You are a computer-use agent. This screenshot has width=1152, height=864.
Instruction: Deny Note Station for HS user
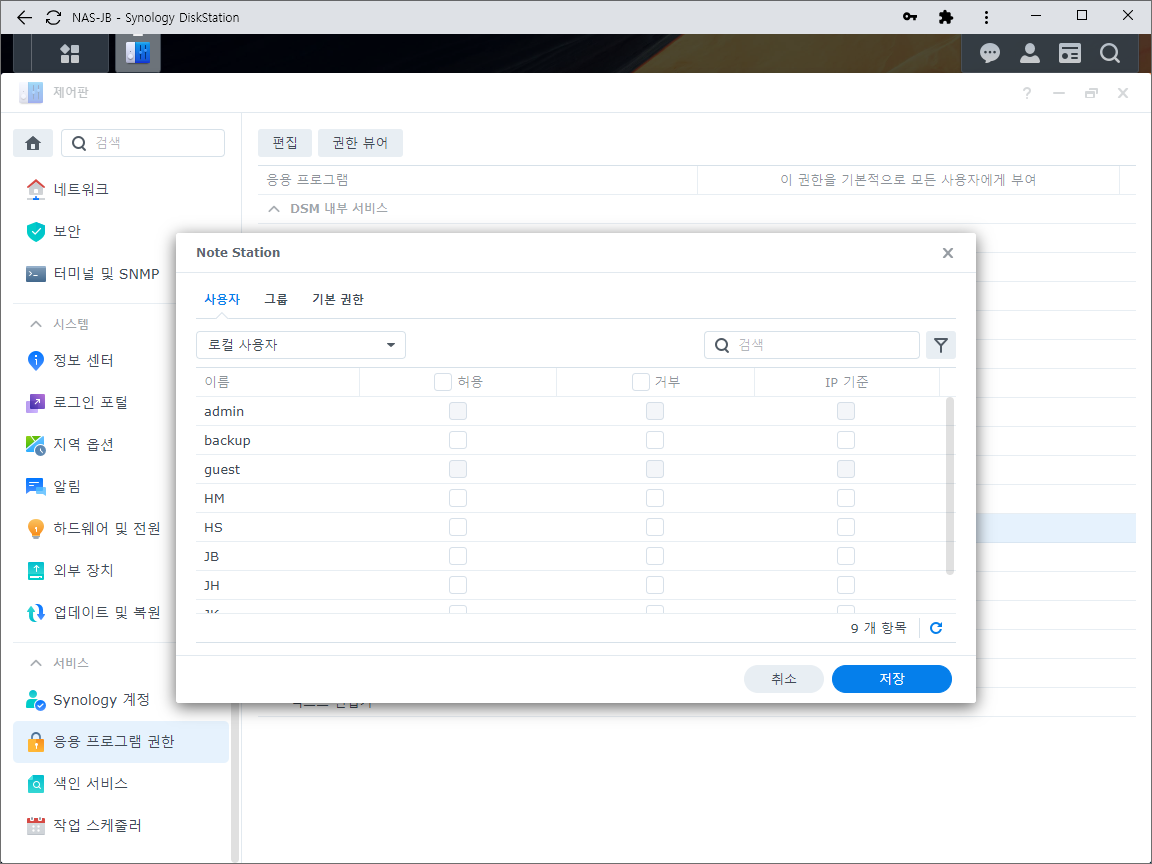(655, 528)
